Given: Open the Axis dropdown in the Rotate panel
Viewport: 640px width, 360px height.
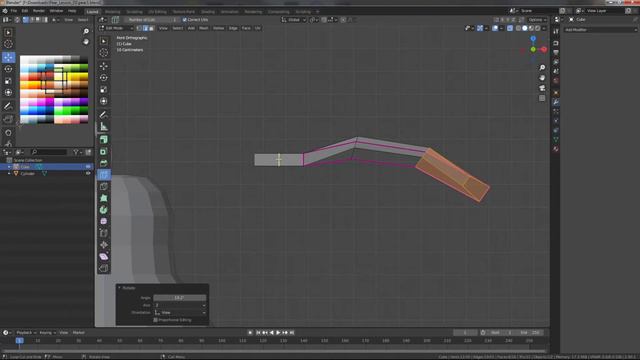Looking at the screenshot, I should (180, 305).
